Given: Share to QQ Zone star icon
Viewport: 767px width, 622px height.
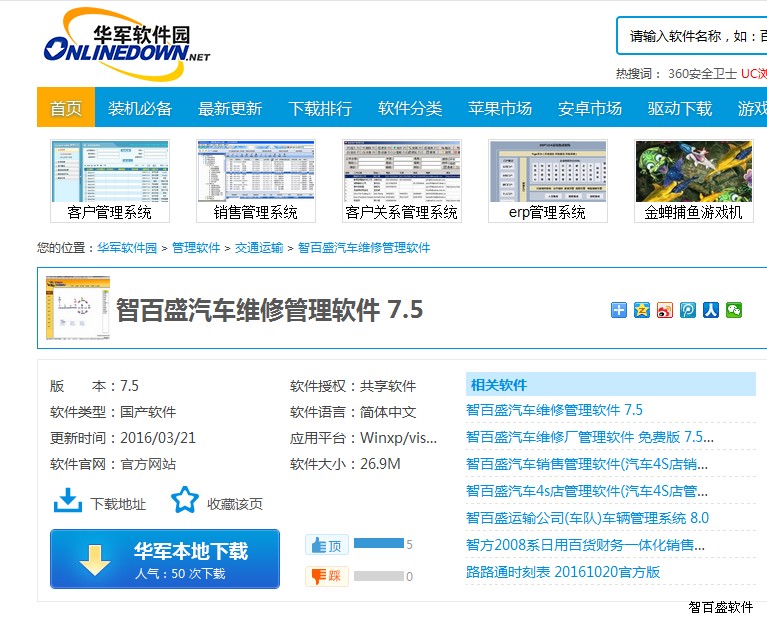Looking at the screenshot, I should point(642,310).
